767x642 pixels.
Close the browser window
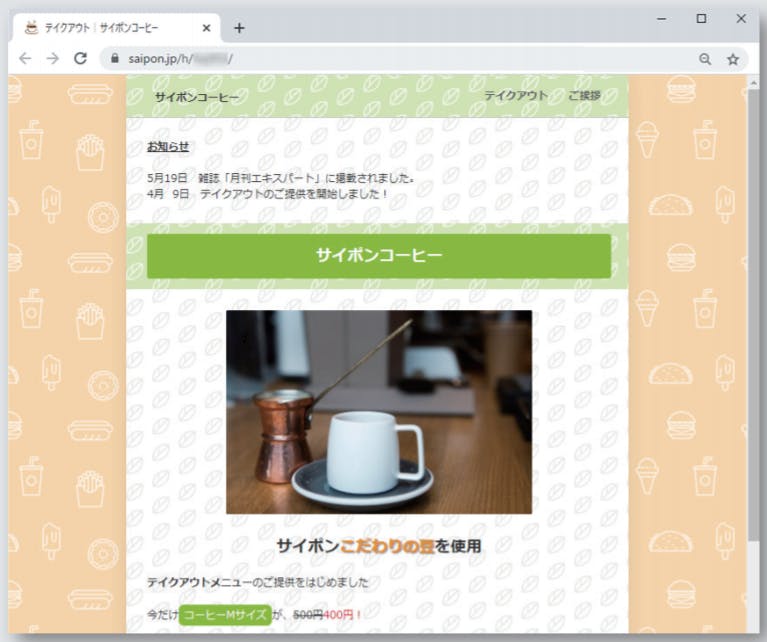click(x=741, y=19)
